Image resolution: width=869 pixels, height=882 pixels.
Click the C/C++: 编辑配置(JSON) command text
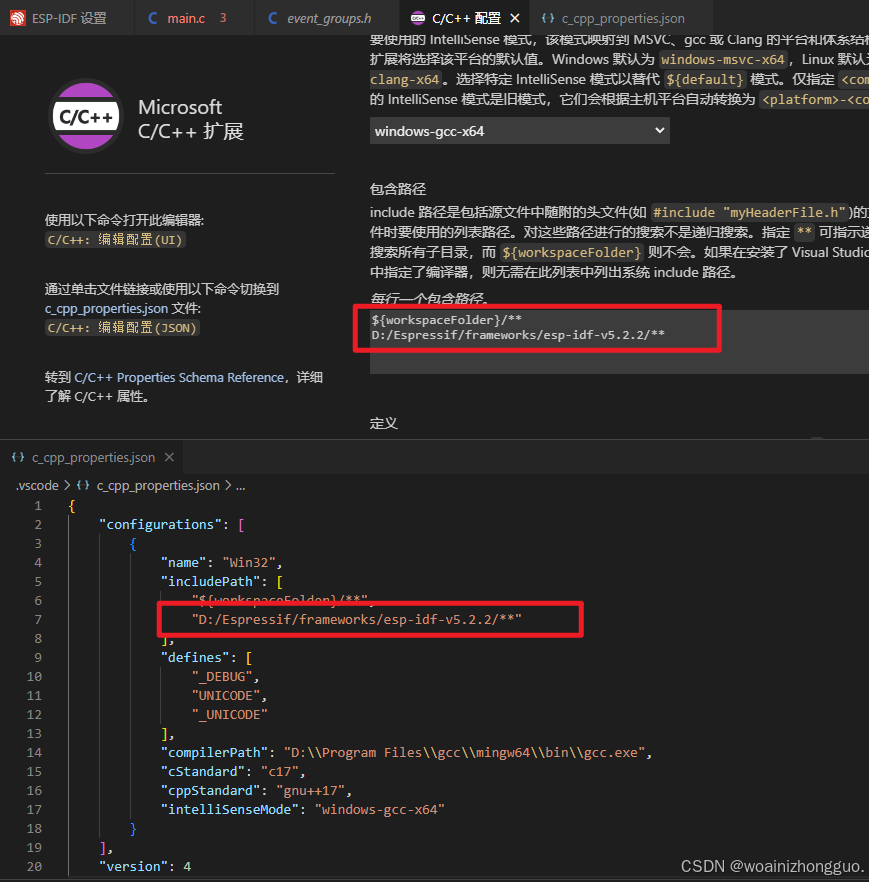[x=122, y=327]
